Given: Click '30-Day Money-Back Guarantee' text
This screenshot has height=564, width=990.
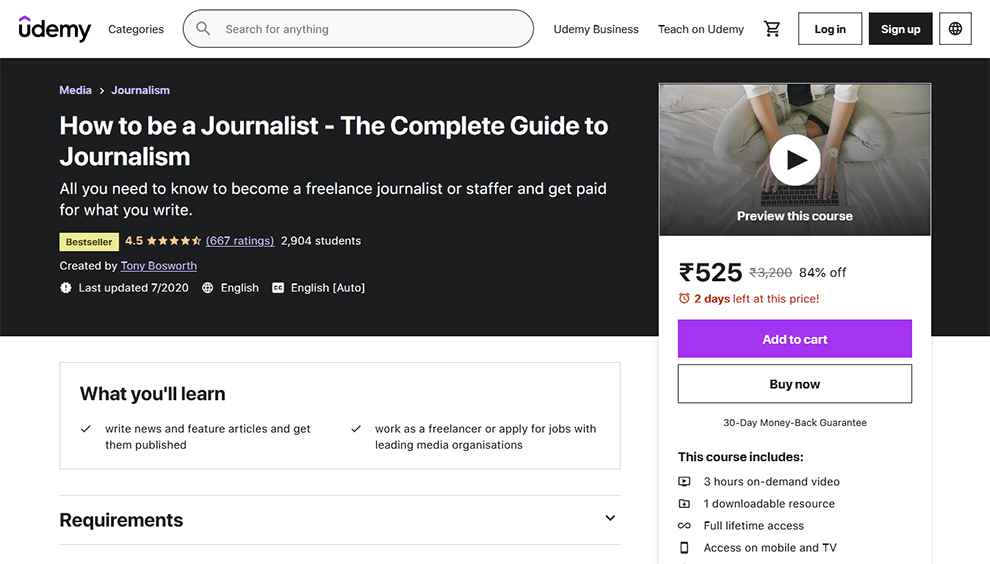Looking at the screenshot, I should (794, 423).
